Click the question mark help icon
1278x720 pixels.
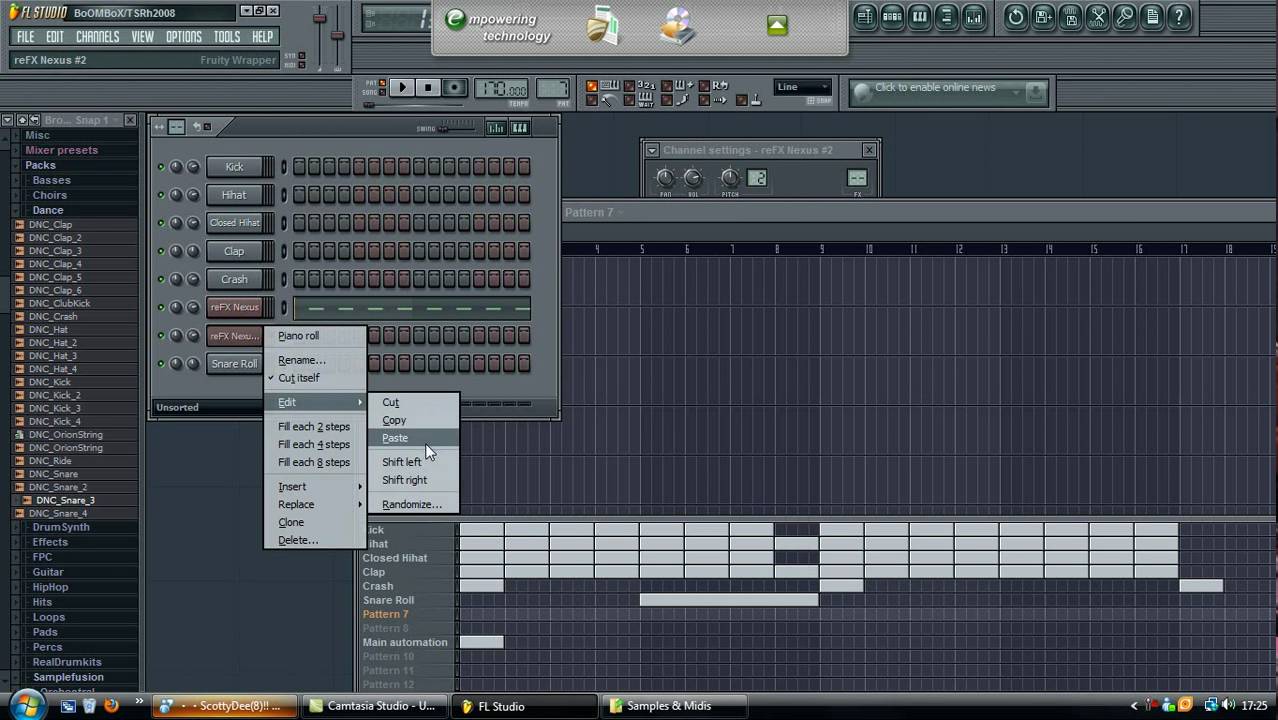(1178, 16)
